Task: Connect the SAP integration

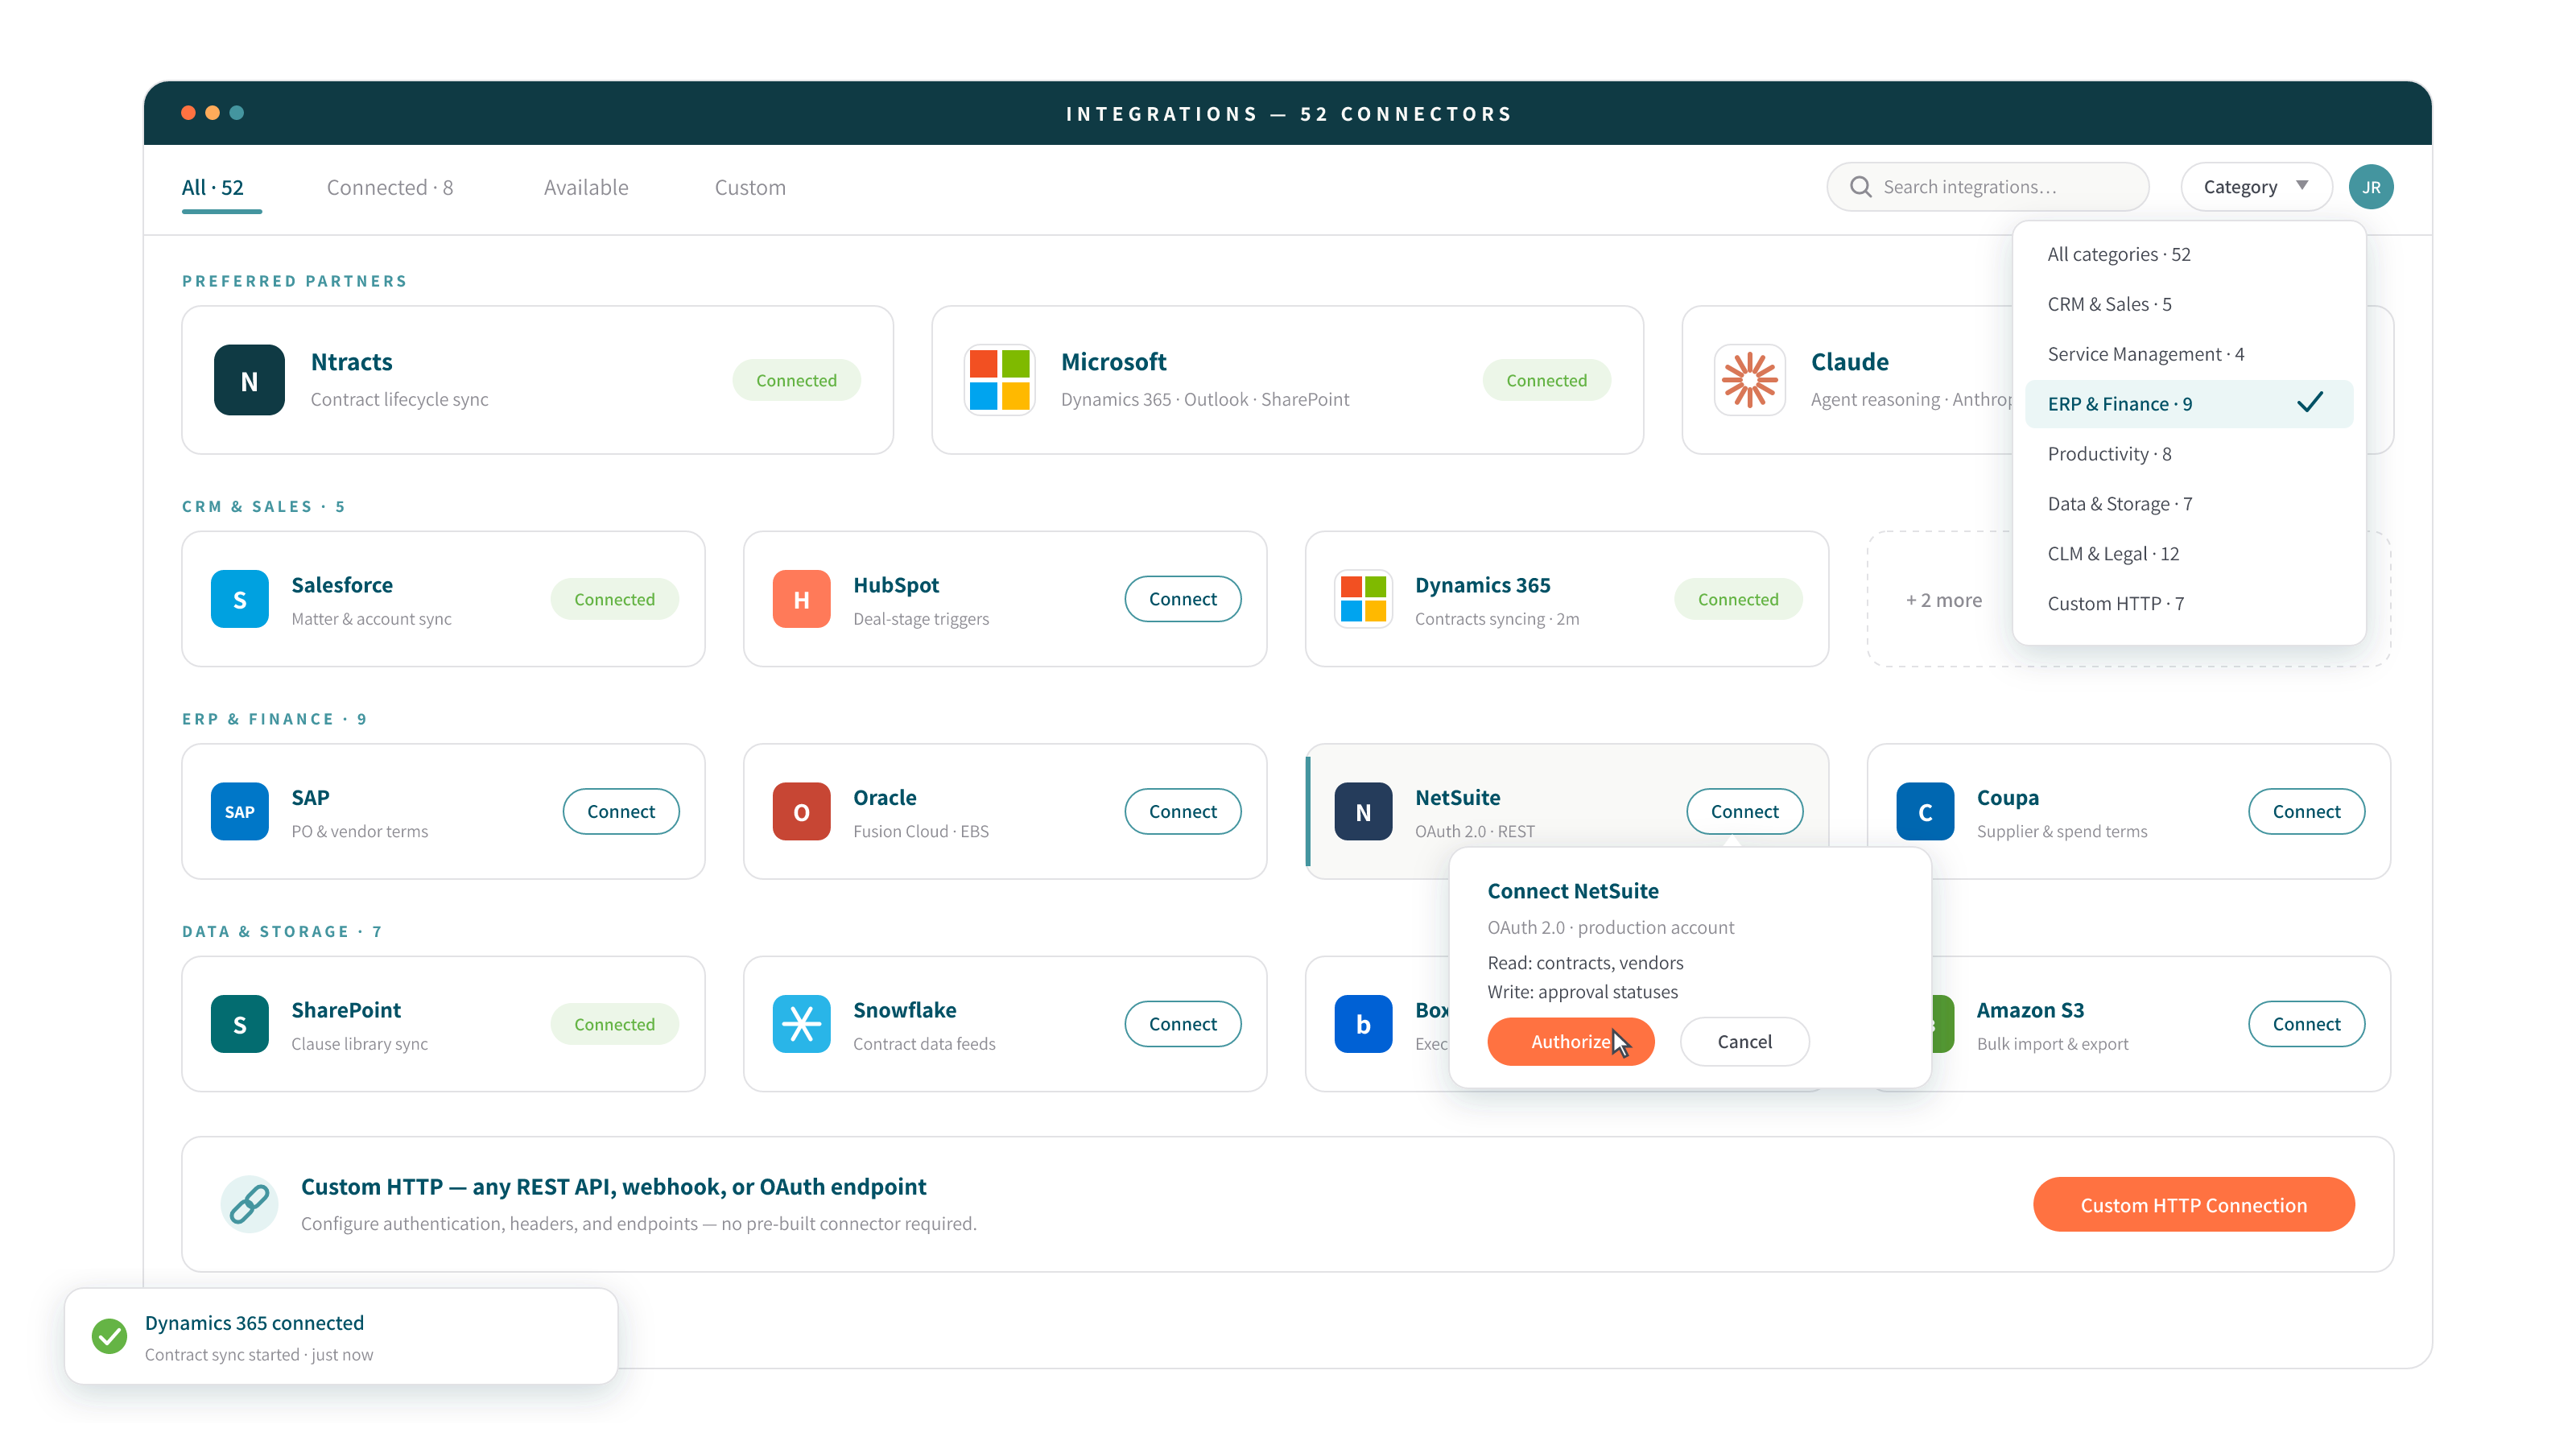Action: click(x=620, y=811)
